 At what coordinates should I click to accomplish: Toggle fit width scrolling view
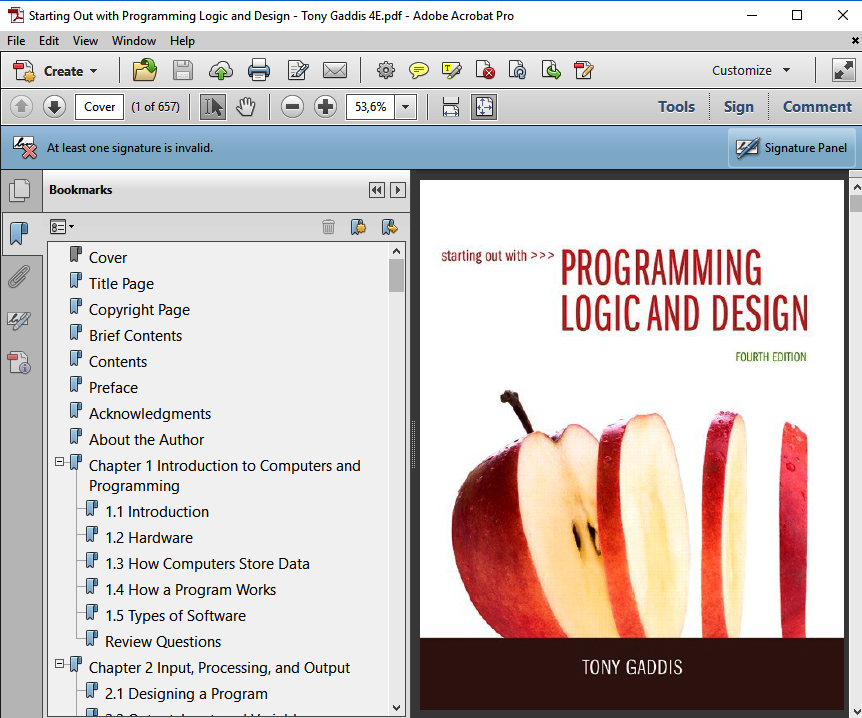[451, 107]
